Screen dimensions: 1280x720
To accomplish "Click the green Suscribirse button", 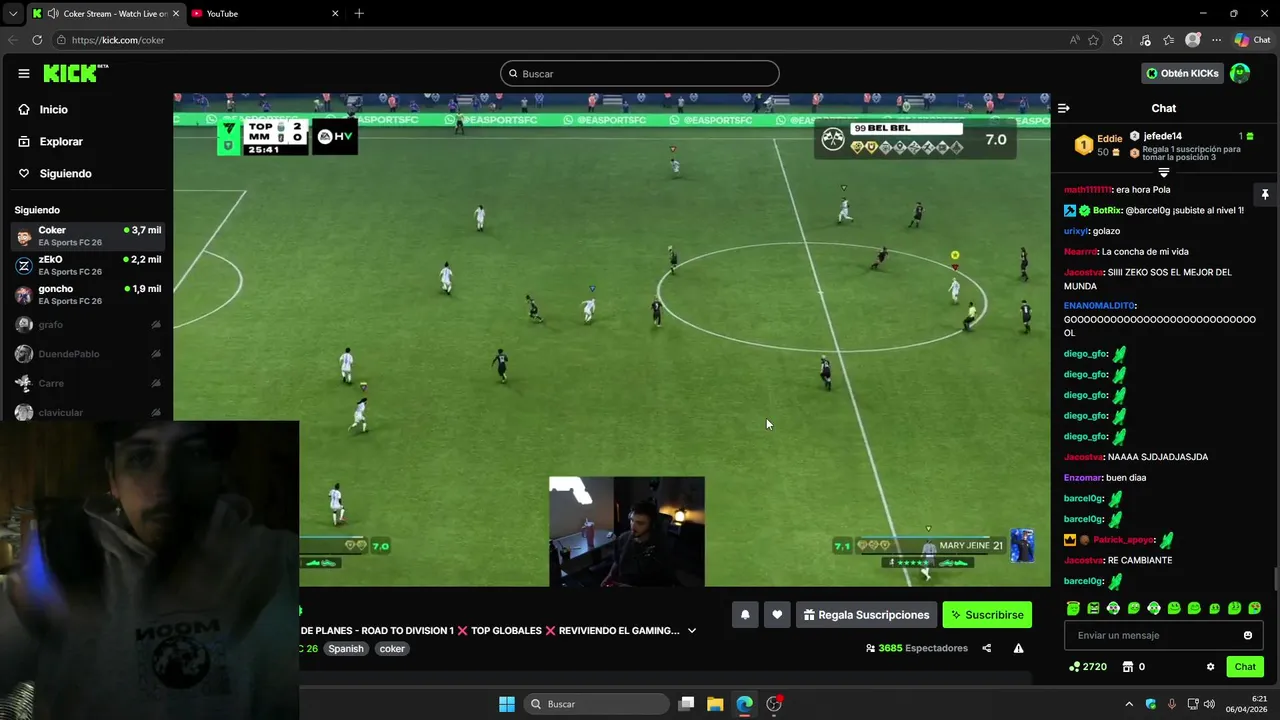I will (987, 615).
